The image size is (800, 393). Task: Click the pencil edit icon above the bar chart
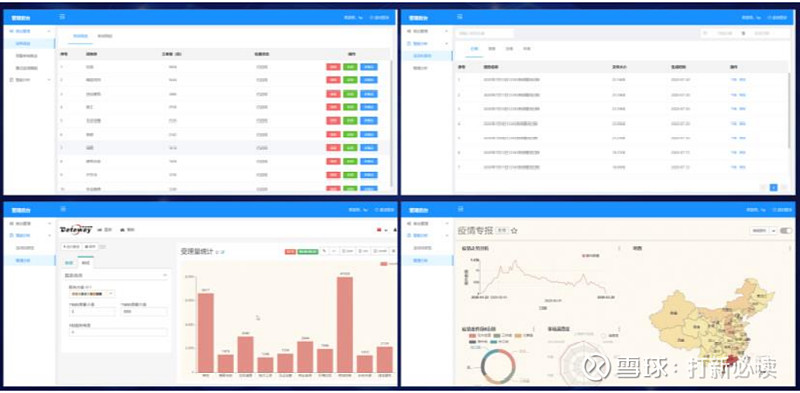point(324,251)
